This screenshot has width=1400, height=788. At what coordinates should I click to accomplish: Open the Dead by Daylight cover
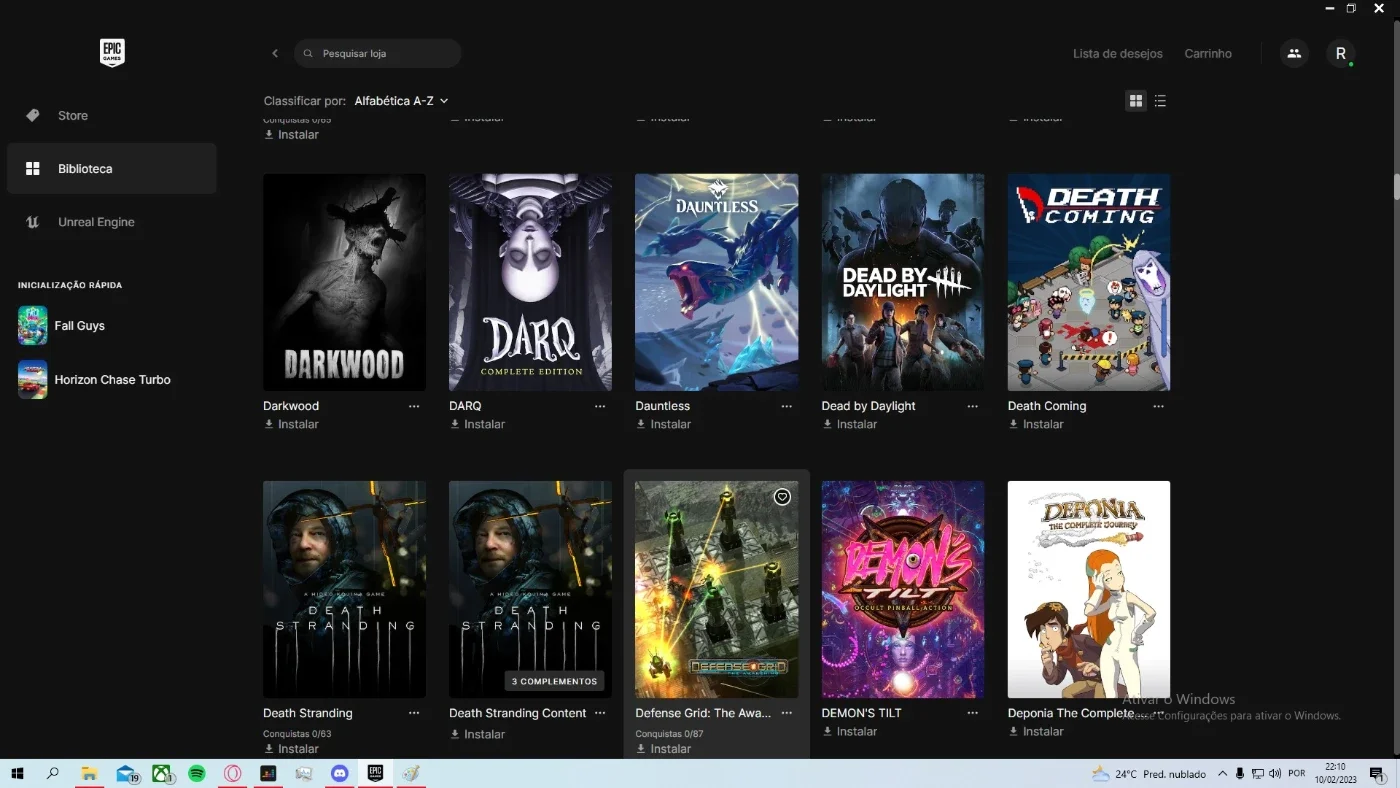point(903,282)
